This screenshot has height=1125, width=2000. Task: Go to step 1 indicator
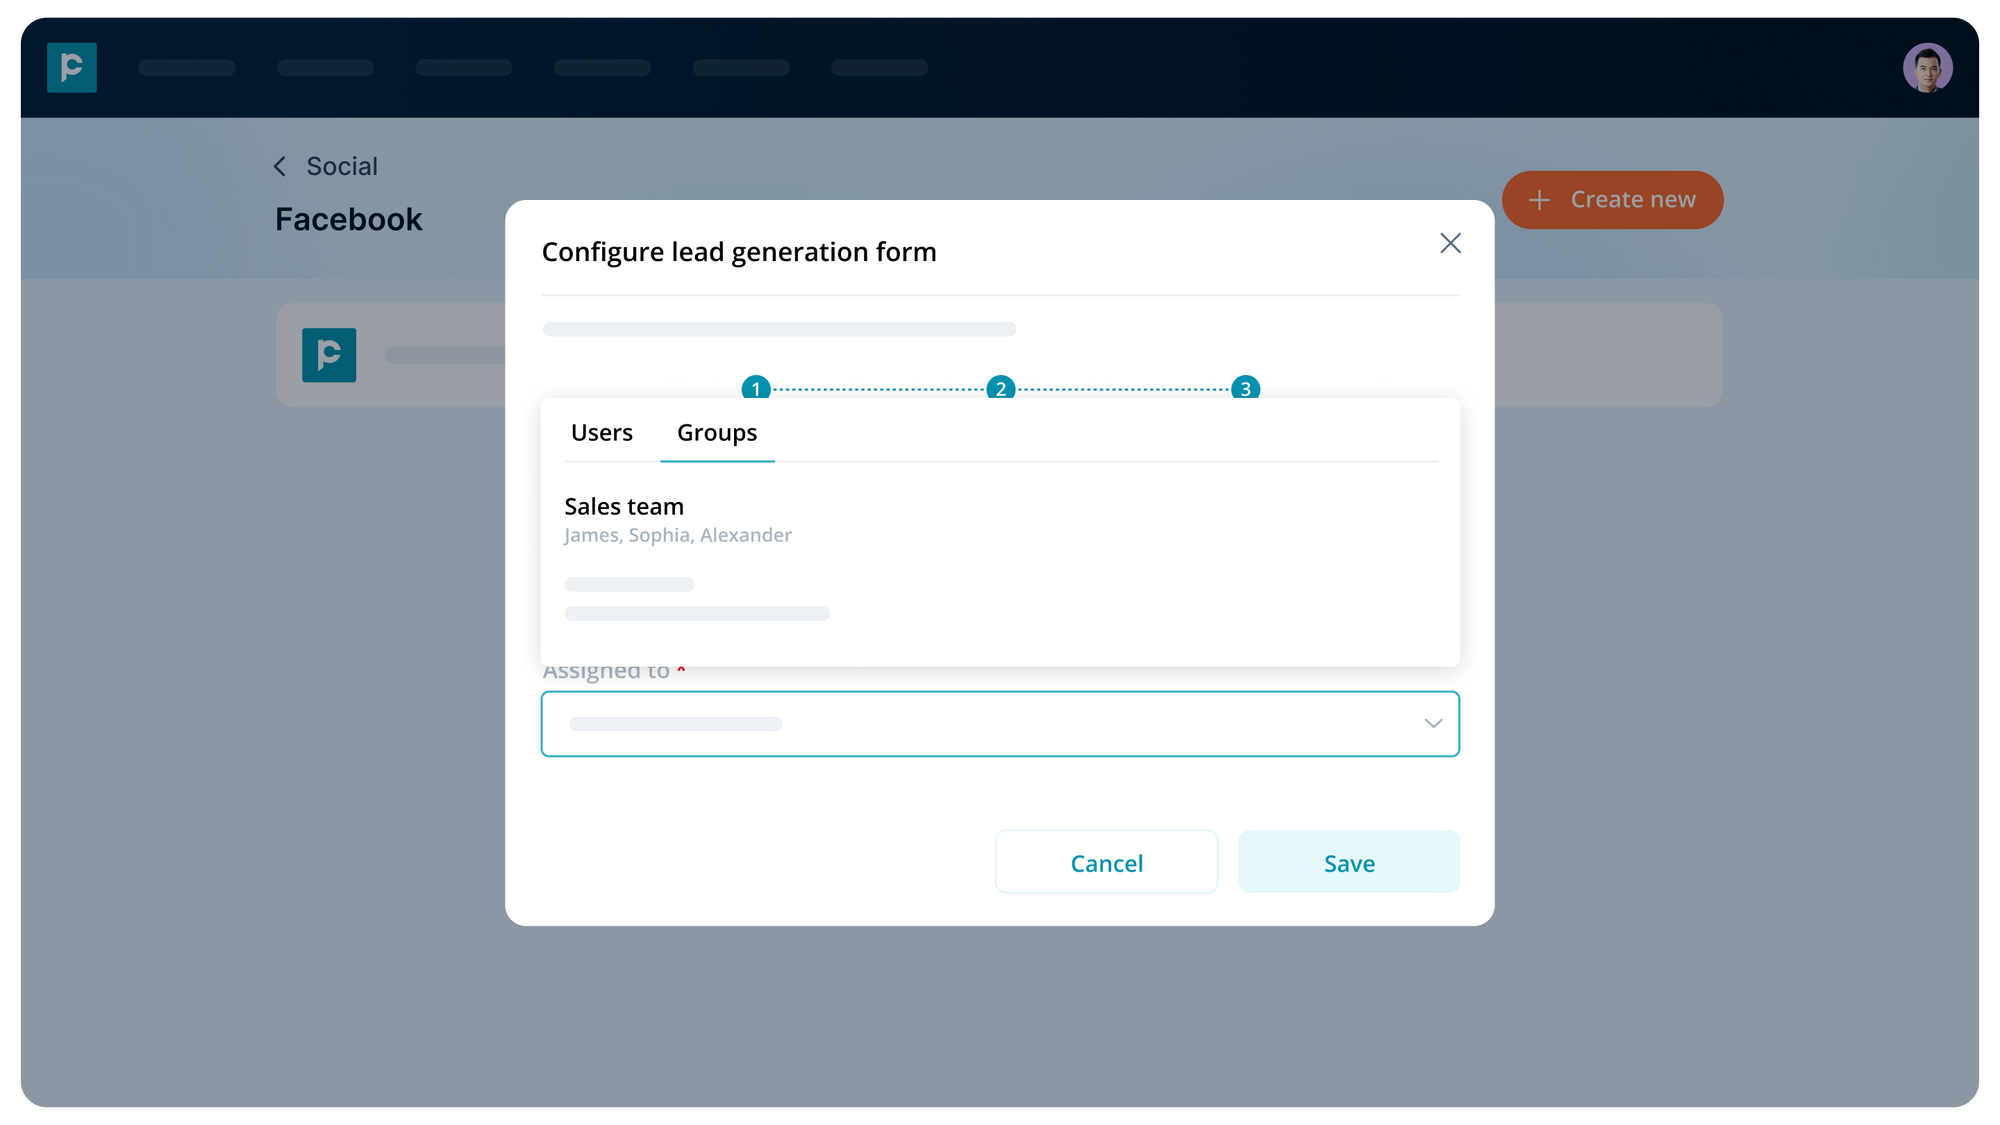point(756,387)
